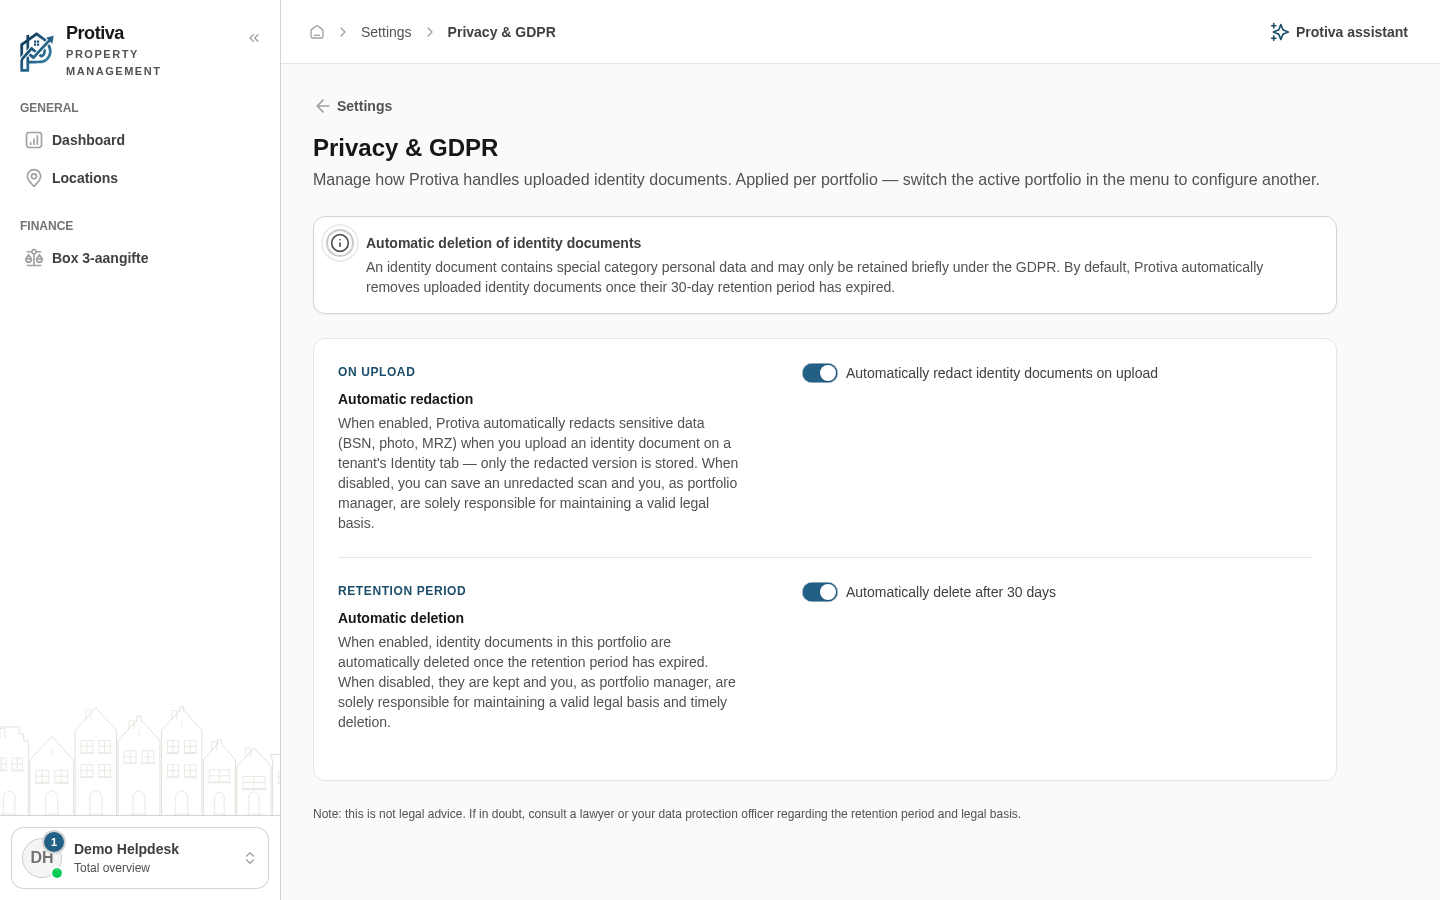Click Privacy & GDPR breadcrumb item
1440x900 pixels.
click(x=501, y=32)
